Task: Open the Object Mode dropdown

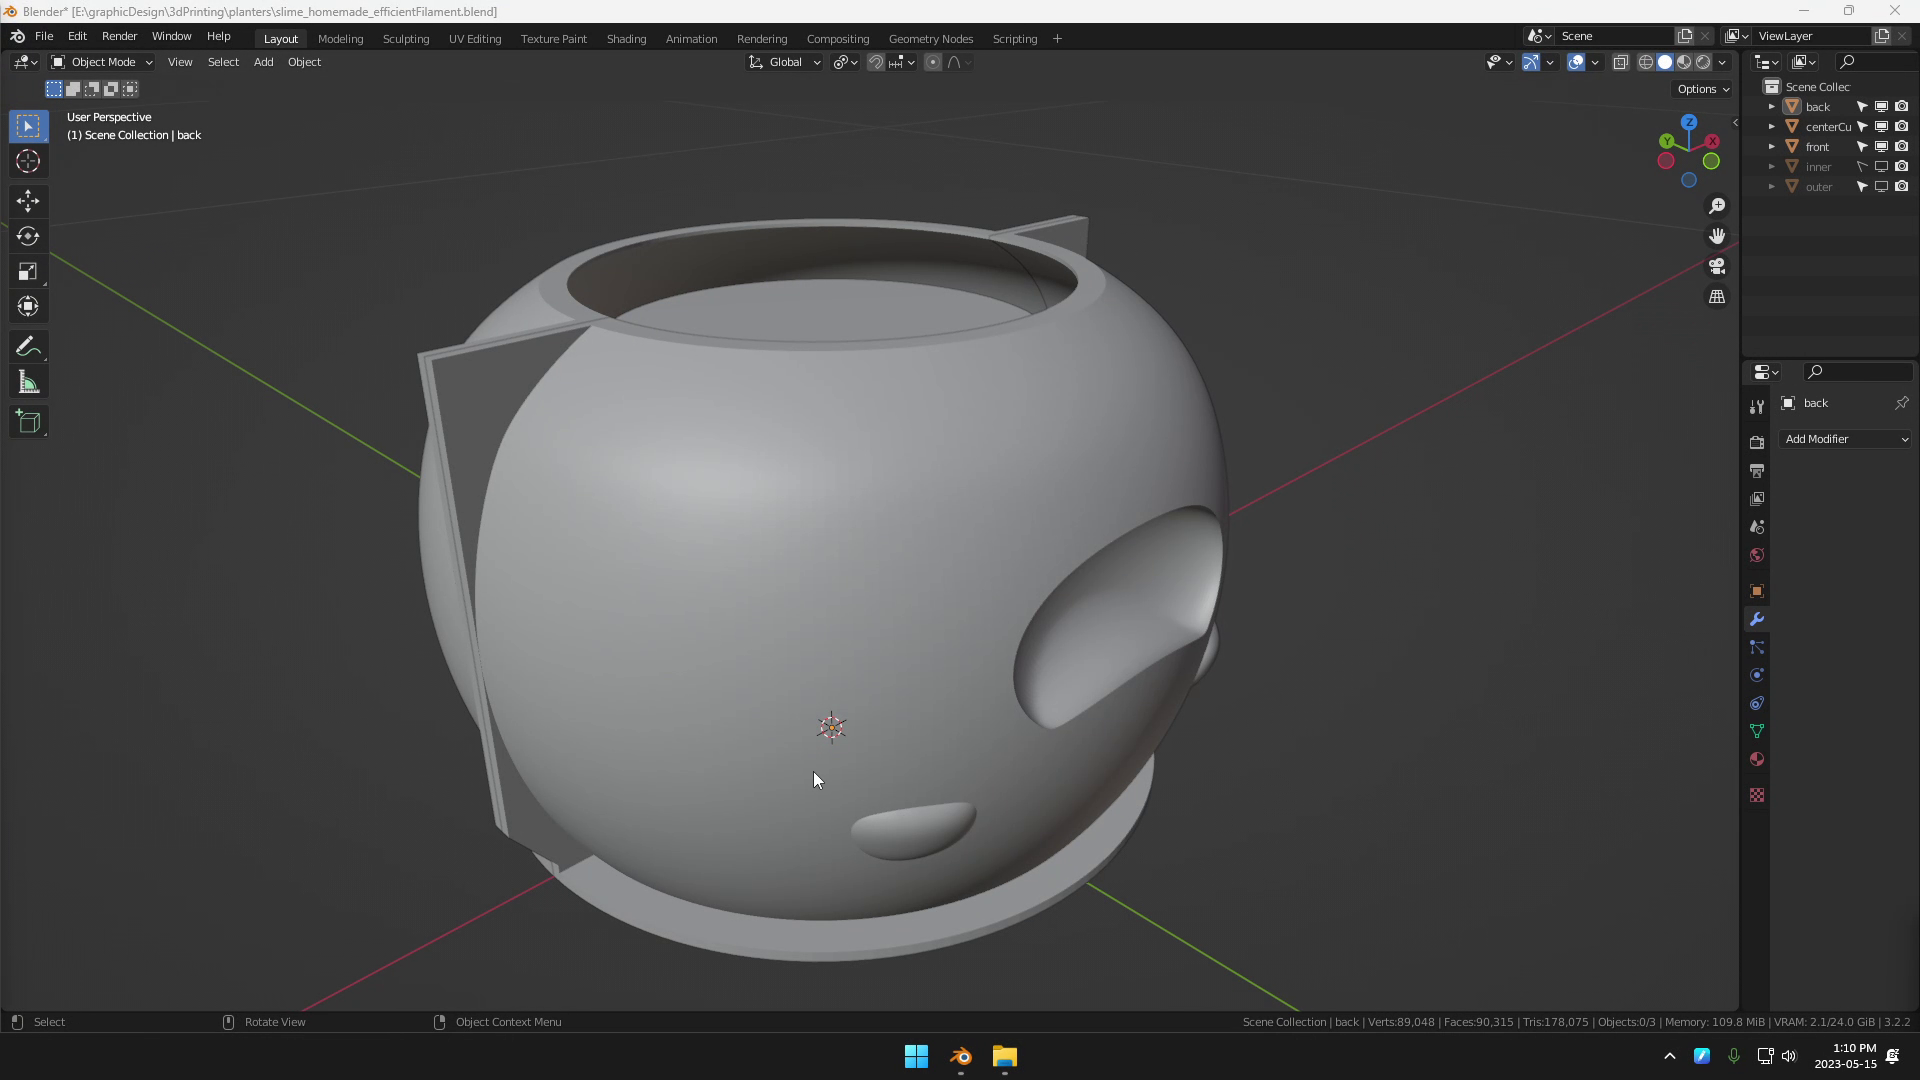Action: click(102, 62)
